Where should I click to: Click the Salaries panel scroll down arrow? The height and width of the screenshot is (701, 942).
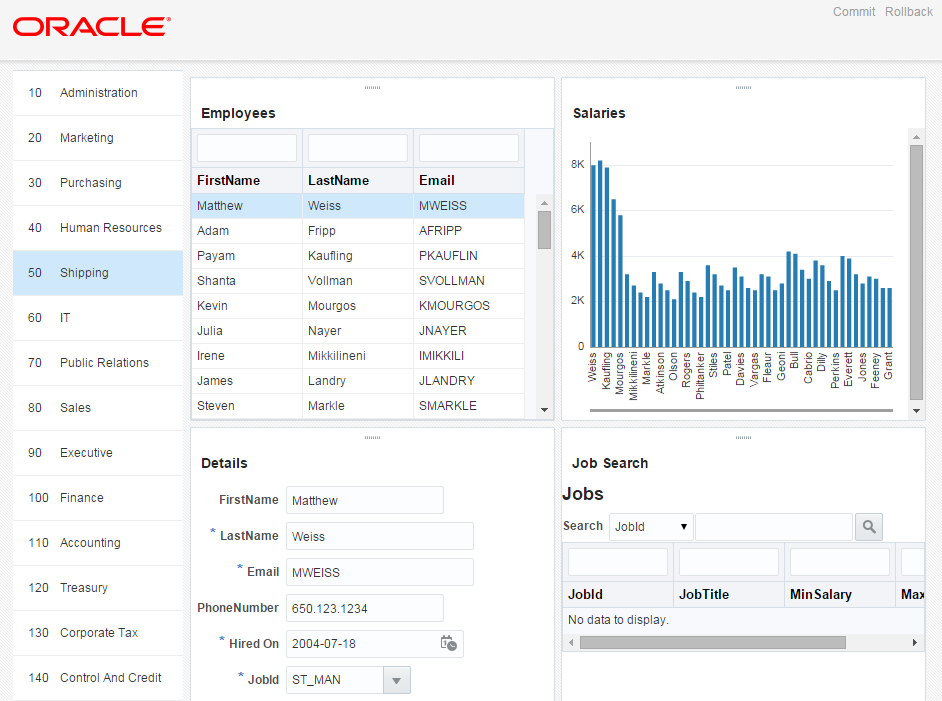coord(916,411)
